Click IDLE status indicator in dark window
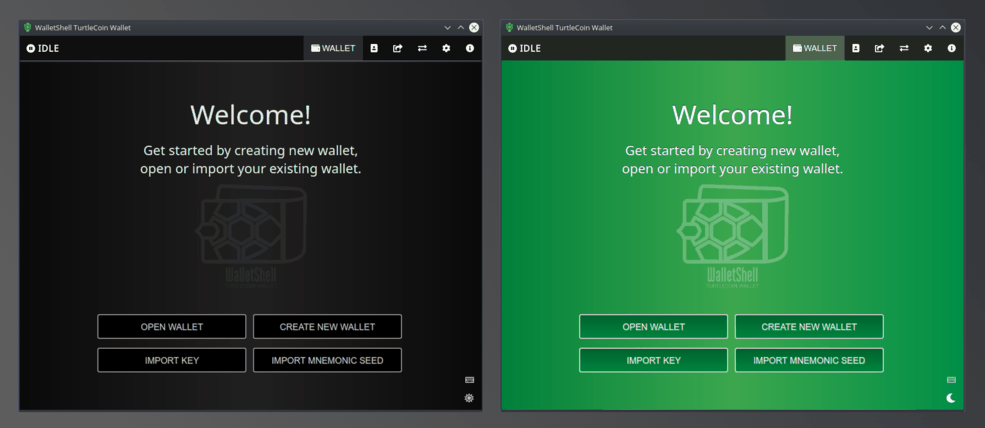The height and width of the screenshot is (428, 985). point(43,48)
